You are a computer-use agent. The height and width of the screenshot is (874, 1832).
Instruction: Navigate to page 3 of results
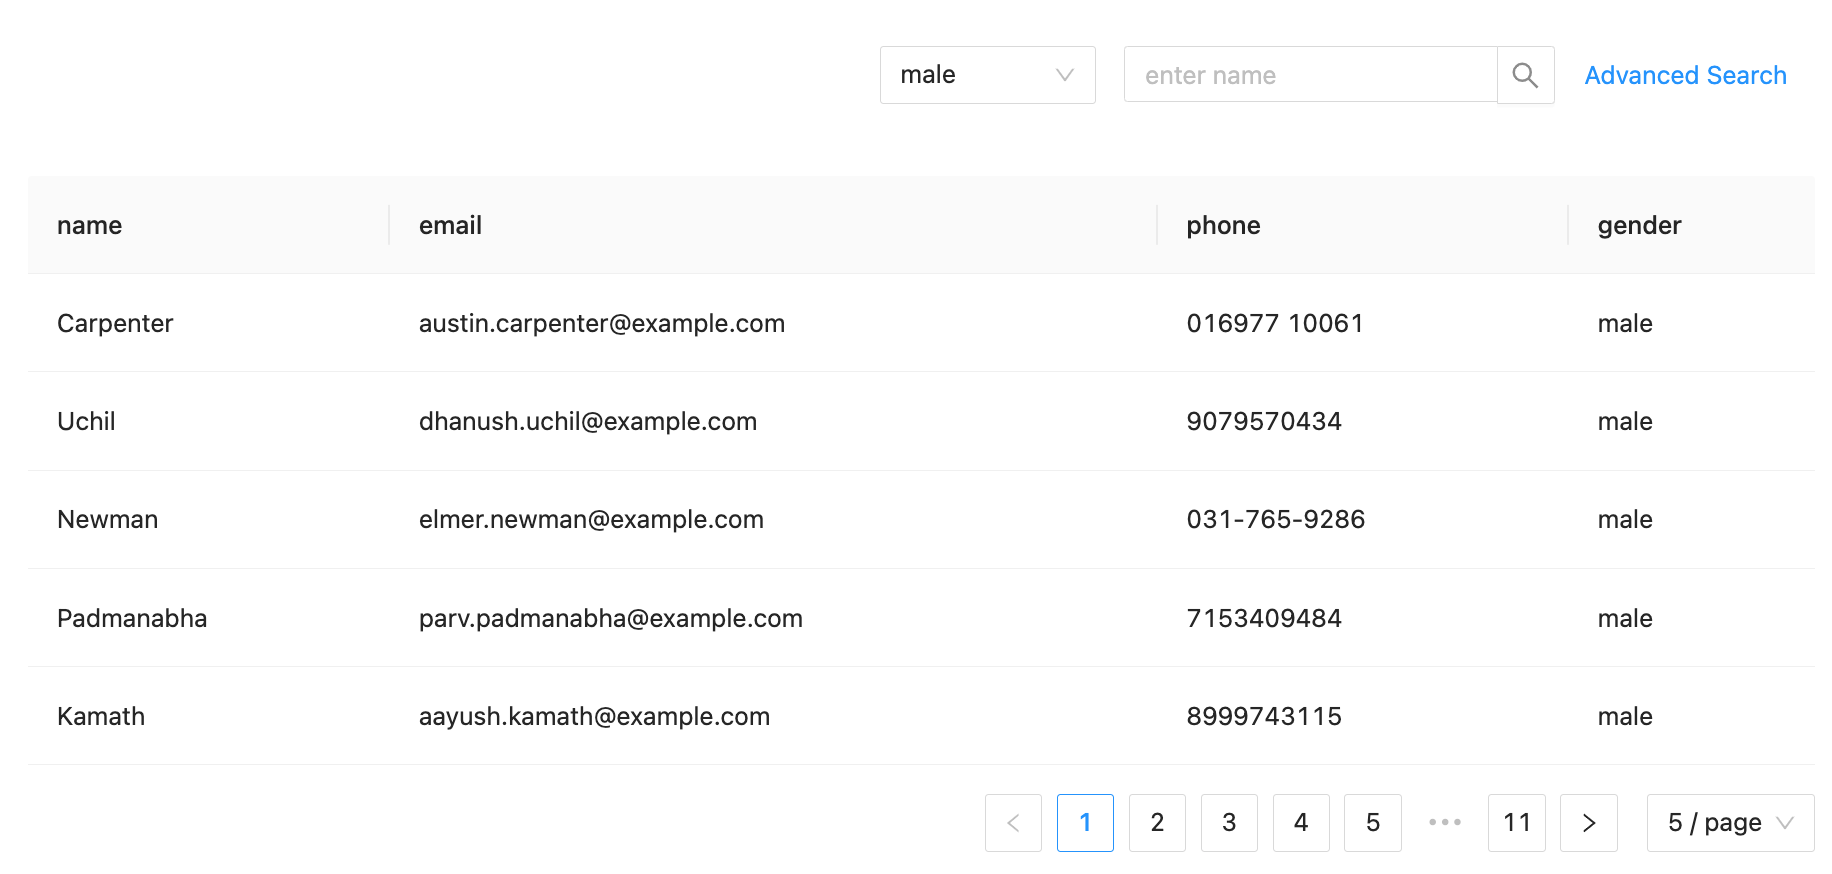point(1229,823)
